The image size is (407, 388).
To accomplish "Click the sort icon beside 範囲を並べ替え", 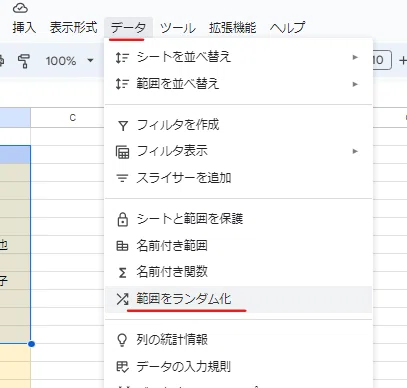I will click(x=122, y=84).
